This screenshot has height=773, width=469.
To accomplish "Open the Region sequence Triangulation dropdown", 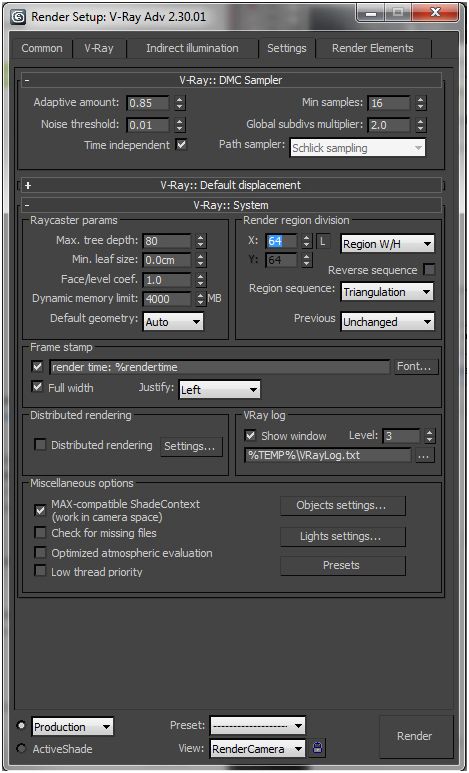I will 387,292.
